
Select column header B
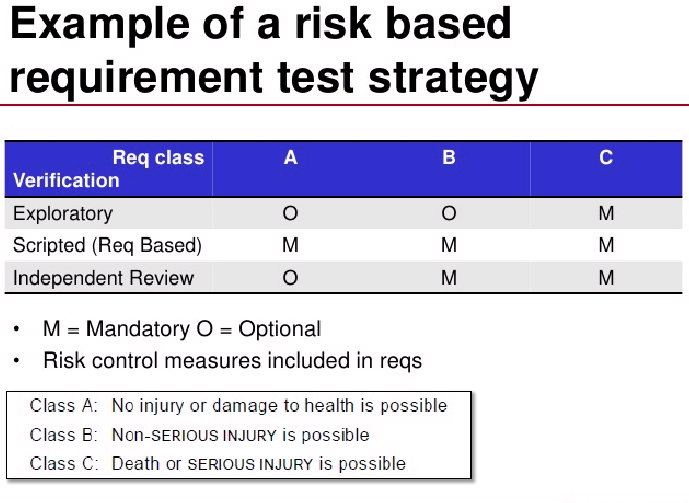pyautogui.click(x=449, y=157)
